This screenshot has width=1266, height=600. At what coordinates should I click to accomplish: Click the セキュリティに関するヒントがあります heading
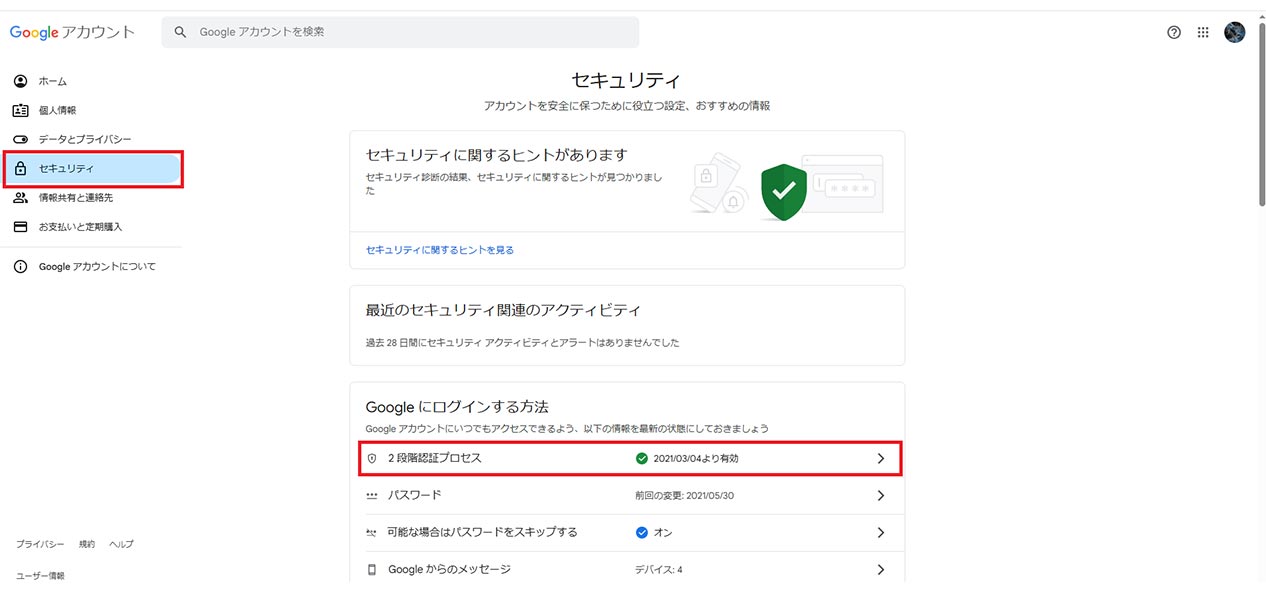[496, 155]
